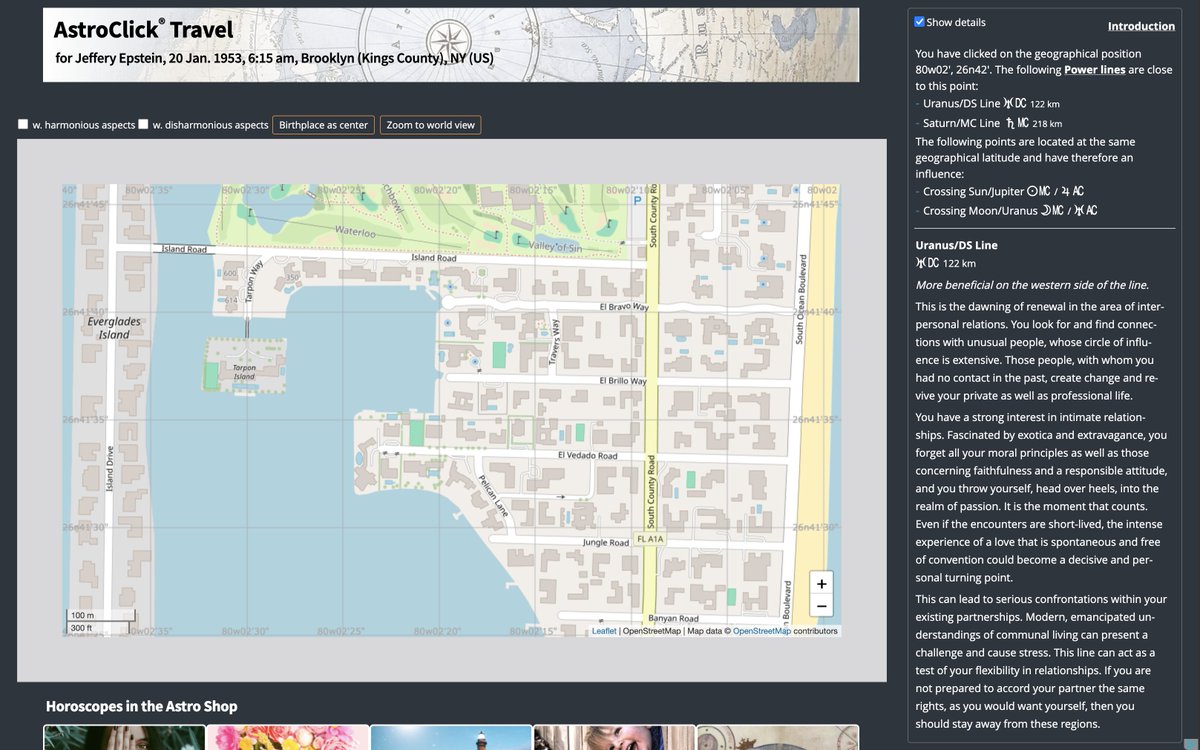The image size is (1200, 750).
Task: Click the Birthplace as center button
Action: pos(323,125)
